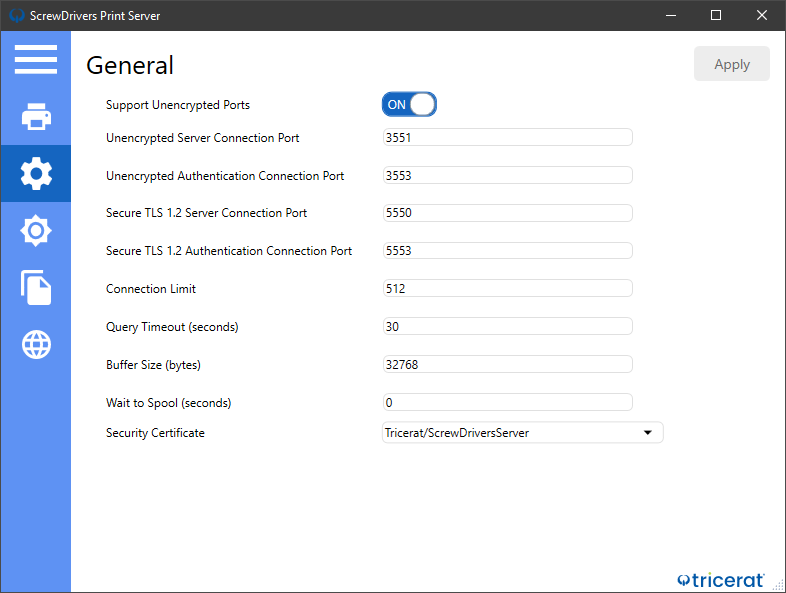Click the Security Certificate label
This screenshot has height=593, width=786.
coord(155,433)
